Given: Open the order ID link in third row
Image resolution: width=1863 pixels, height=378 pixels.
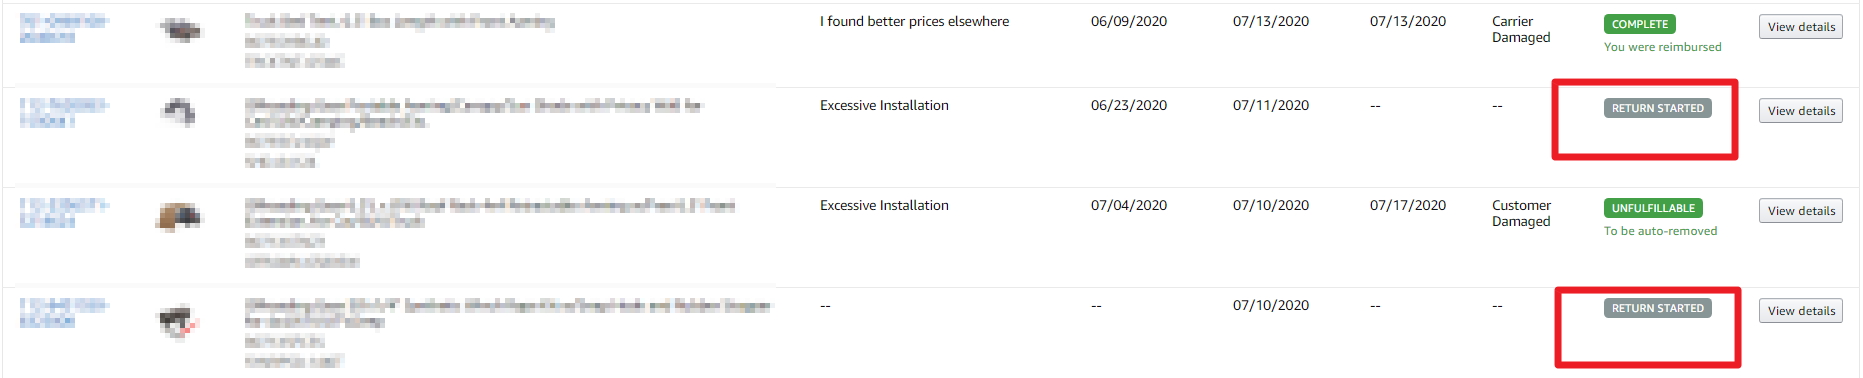Looking at the screenshot, I should [x=64, y=212].
